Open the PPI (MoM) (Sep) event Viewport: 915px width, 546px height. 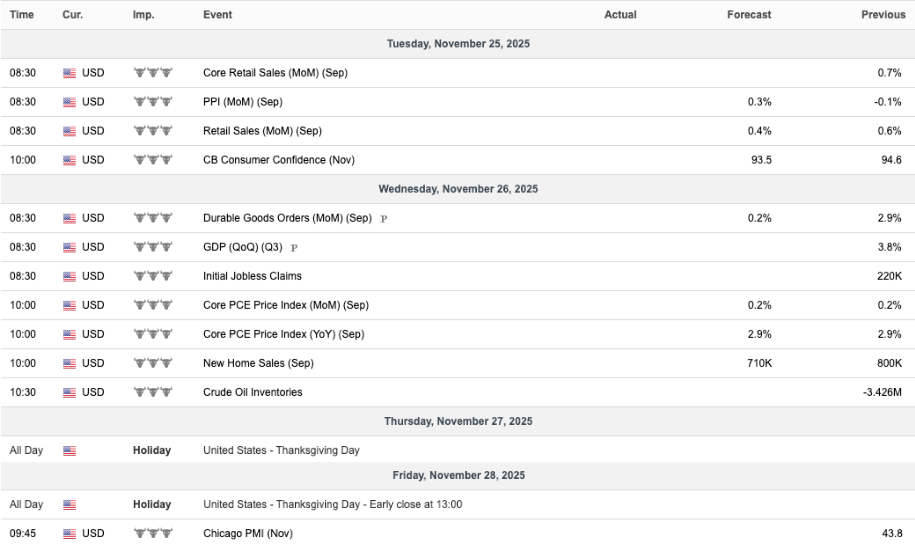243,102
